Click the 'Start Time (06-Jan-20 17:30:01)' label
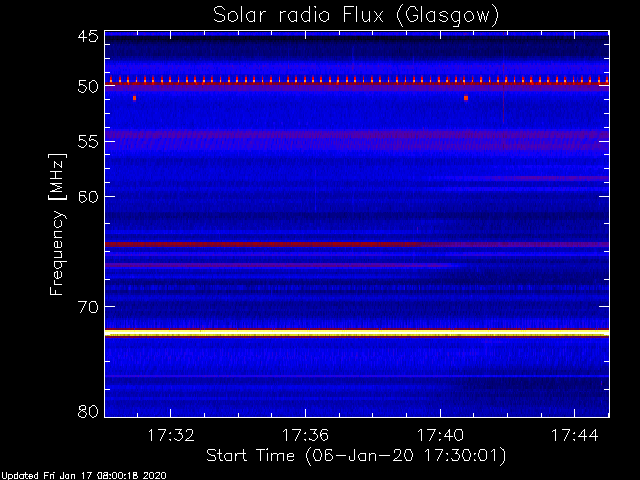This screenshot has height=480, width=640. pos(356,456)
